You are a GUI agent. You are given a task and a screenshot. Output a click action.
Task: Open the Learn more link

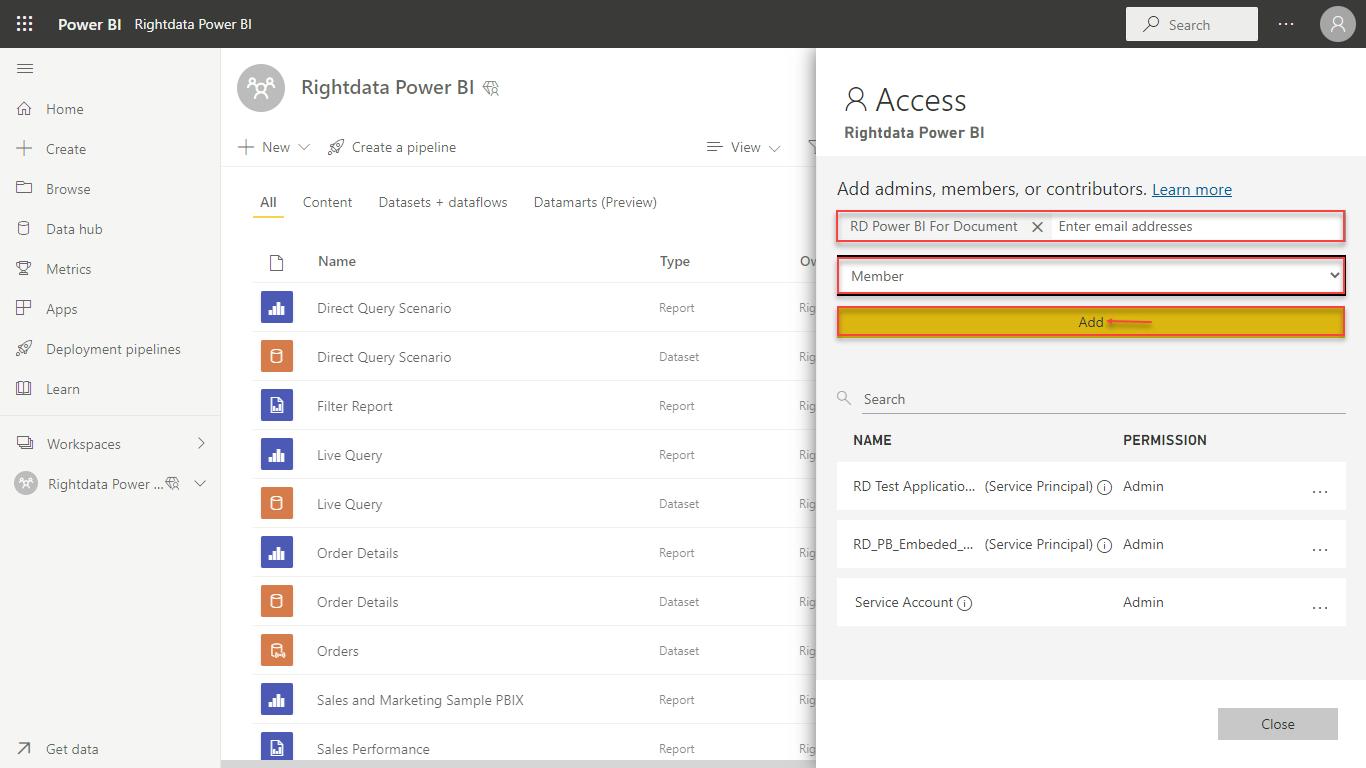coord(1191,189)
